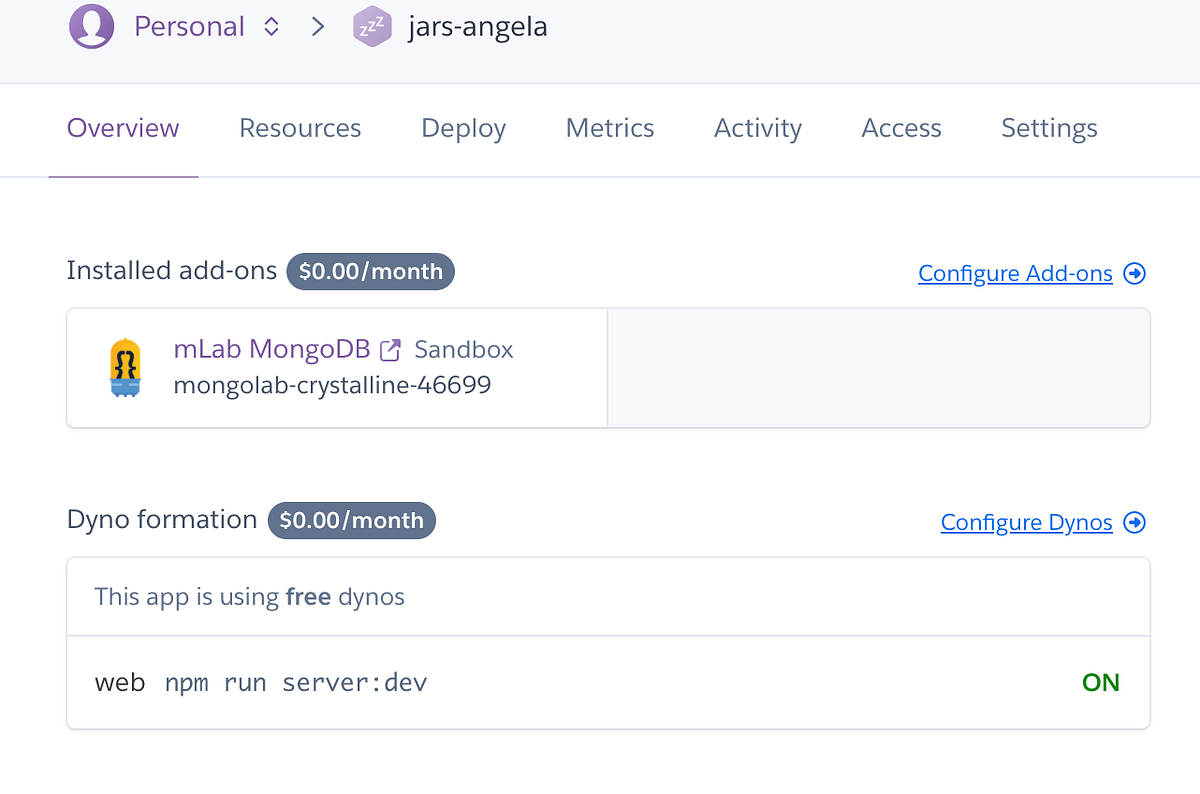Open the mLab MongoDB add-on link
The image size is (1200, 794).
tap(271, 349)
